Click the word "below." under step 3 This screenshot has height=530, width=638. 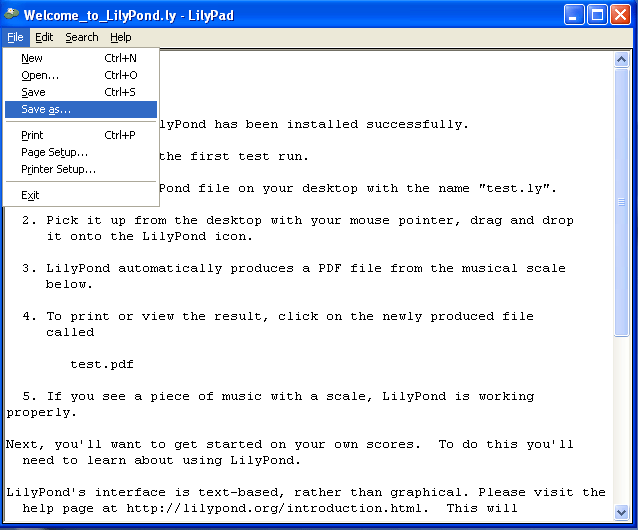(69, 284)
